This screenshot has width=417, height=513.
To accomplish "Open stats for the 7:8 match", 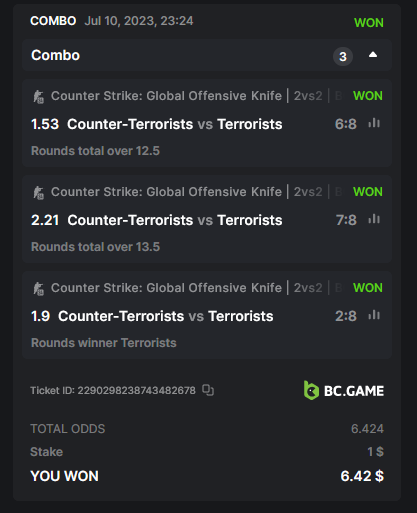I will pos(374,219).
